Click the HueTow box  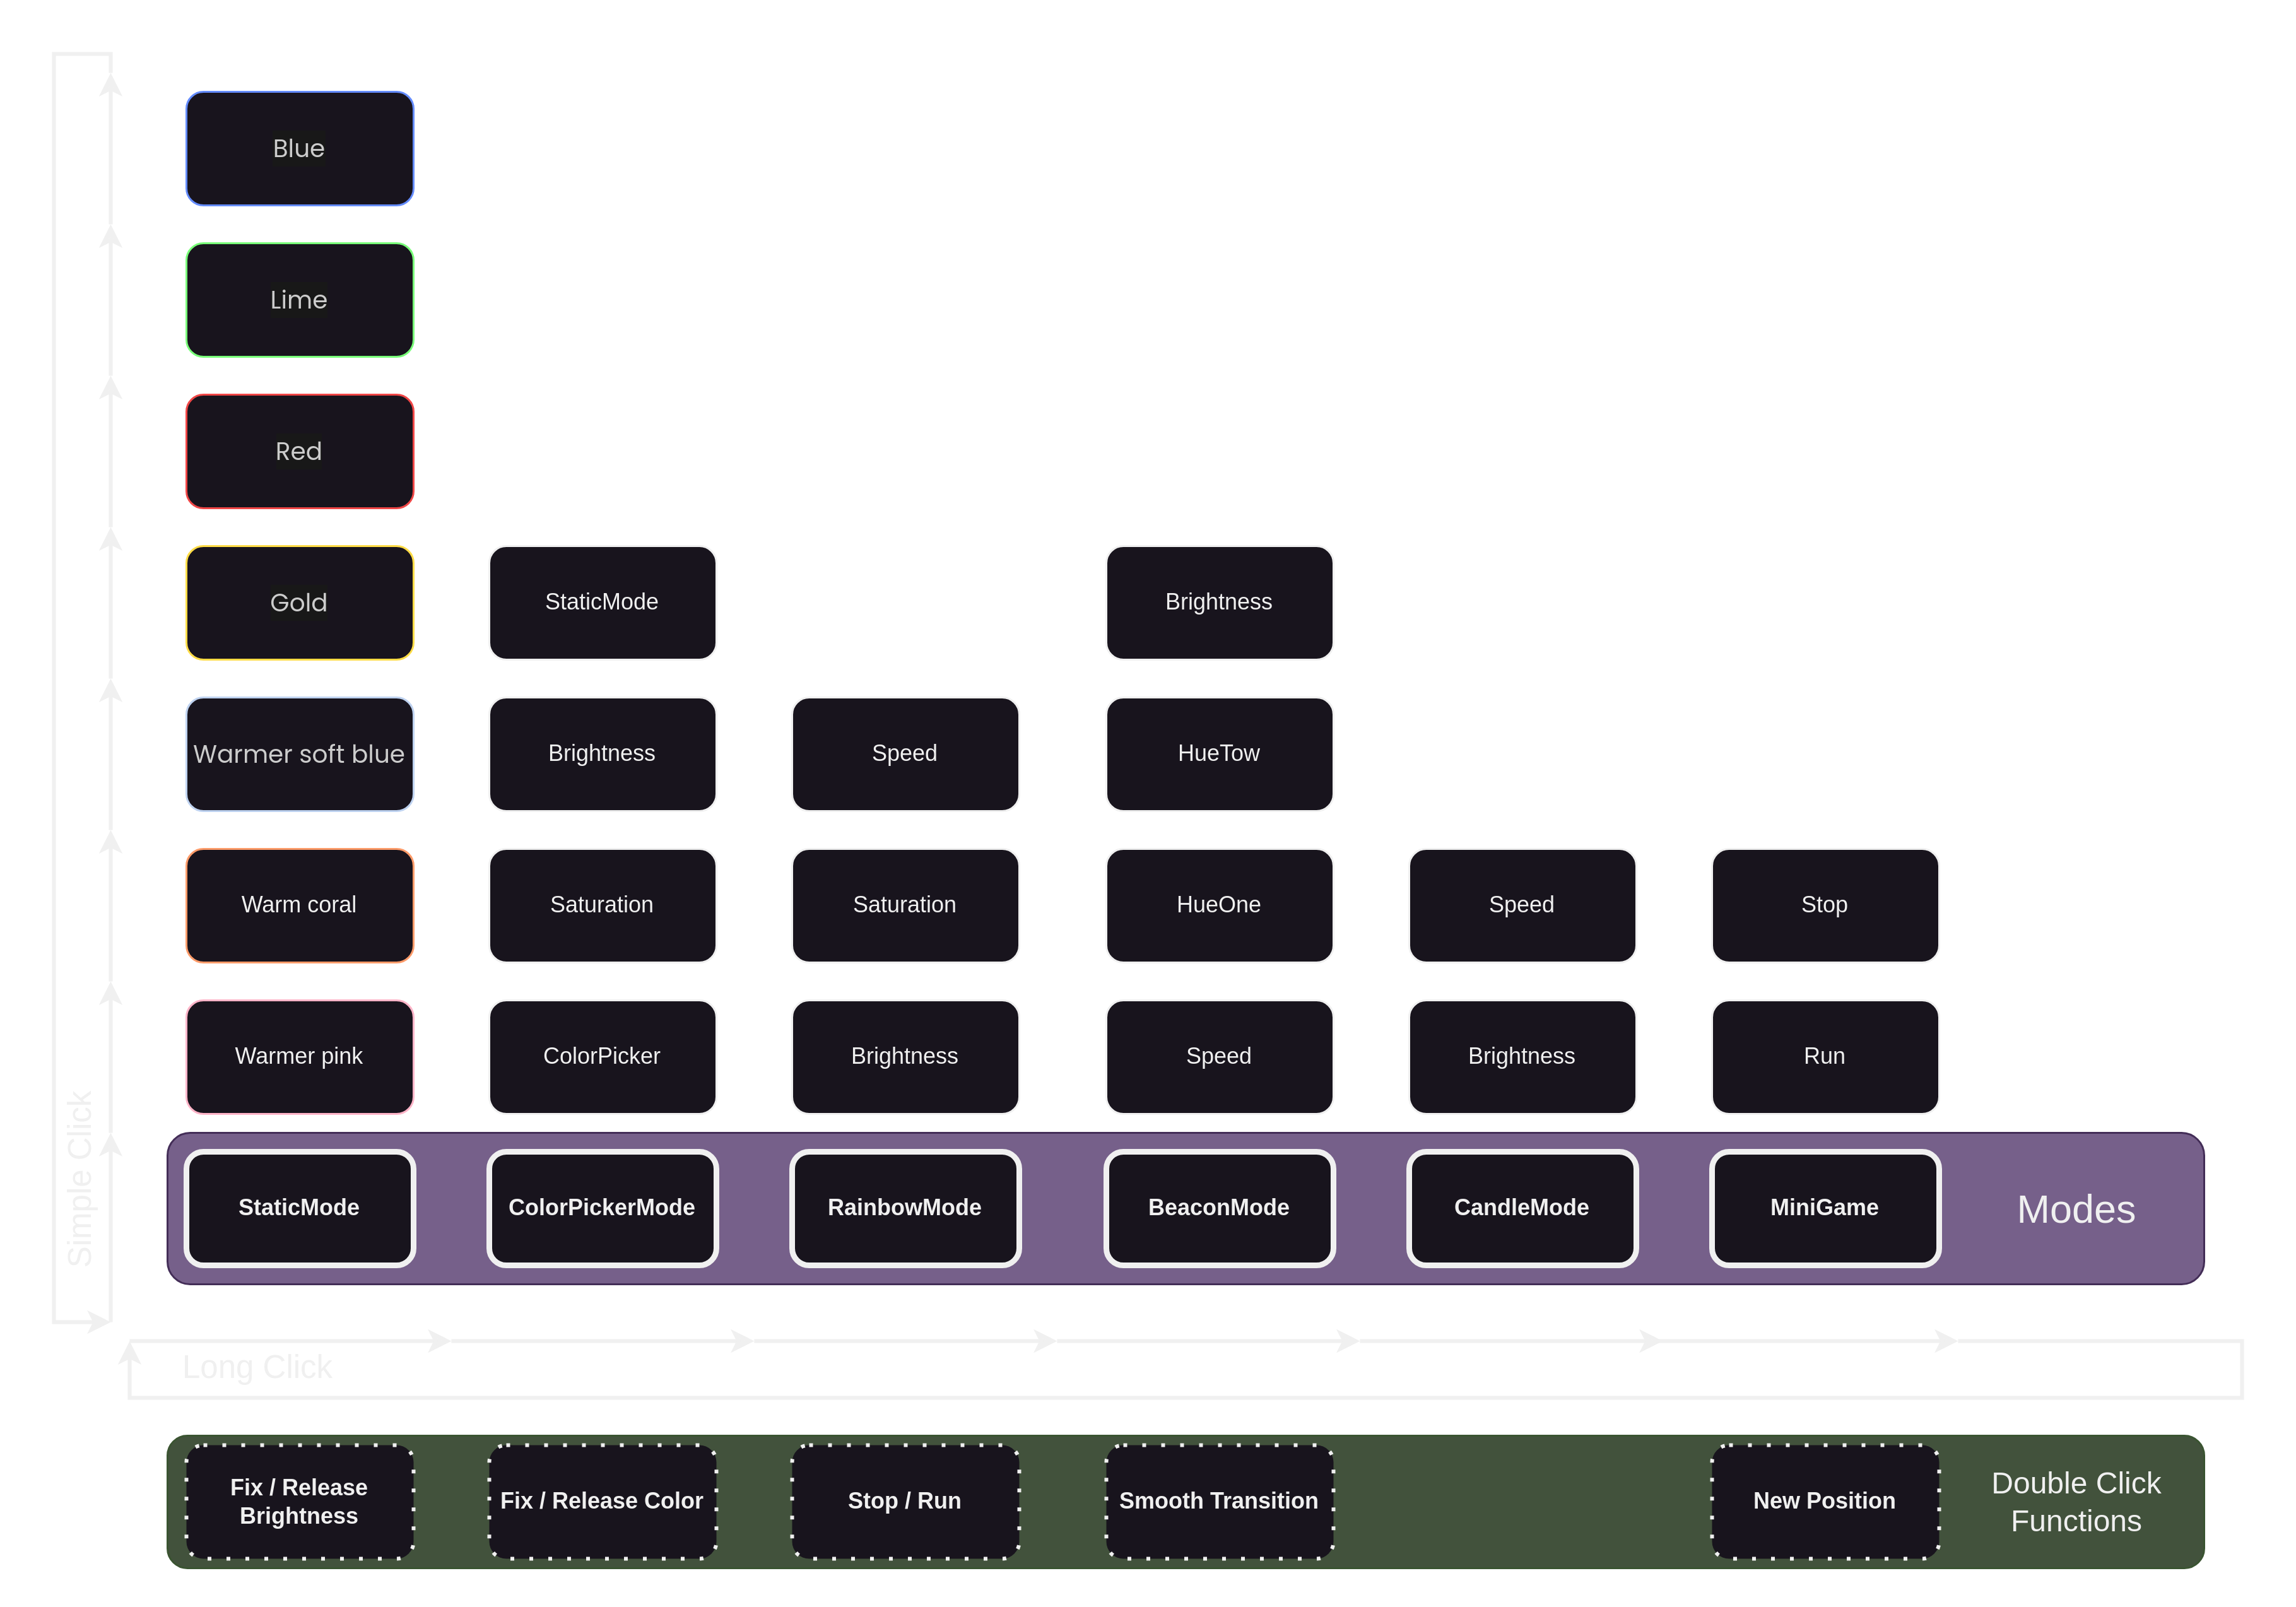pos(1218,754)
